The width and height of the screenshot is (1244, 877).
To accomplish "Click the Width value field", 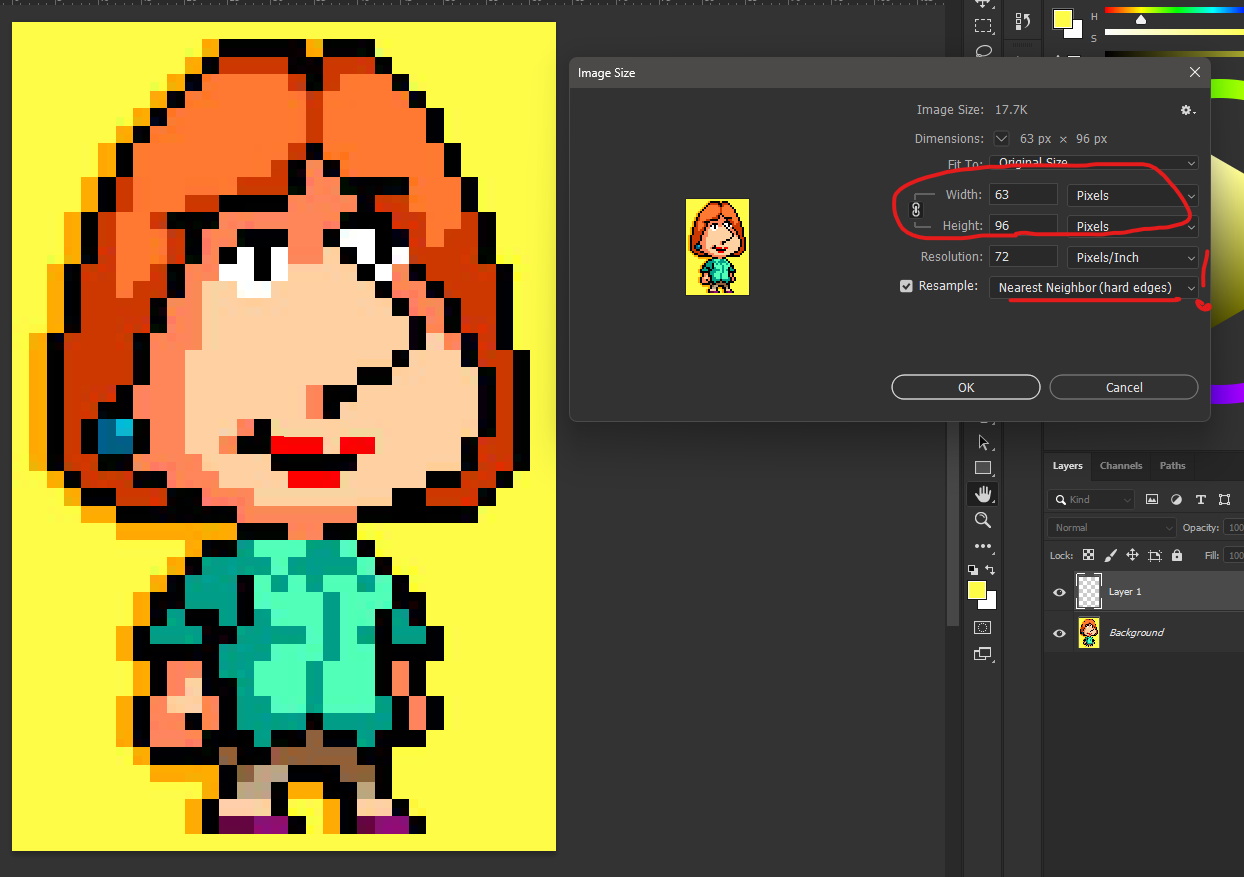I will coord(1023,195).
